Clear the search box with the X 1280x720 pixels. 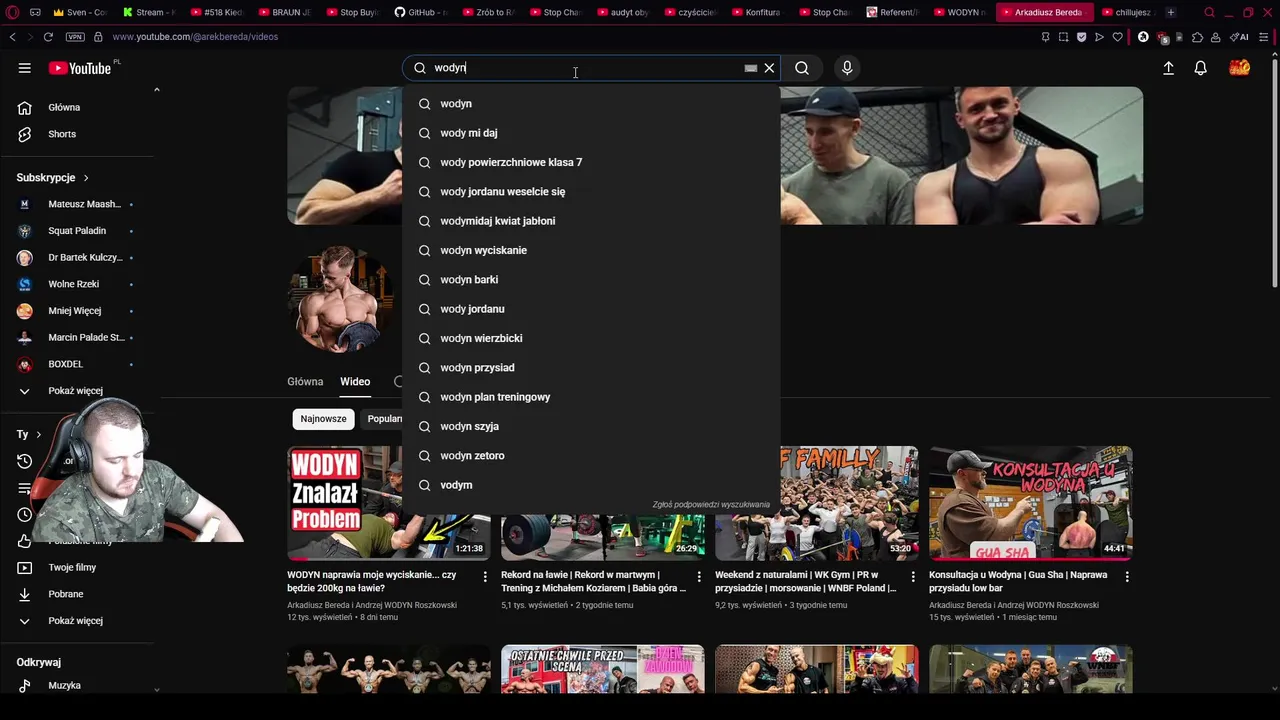point(769,68)
